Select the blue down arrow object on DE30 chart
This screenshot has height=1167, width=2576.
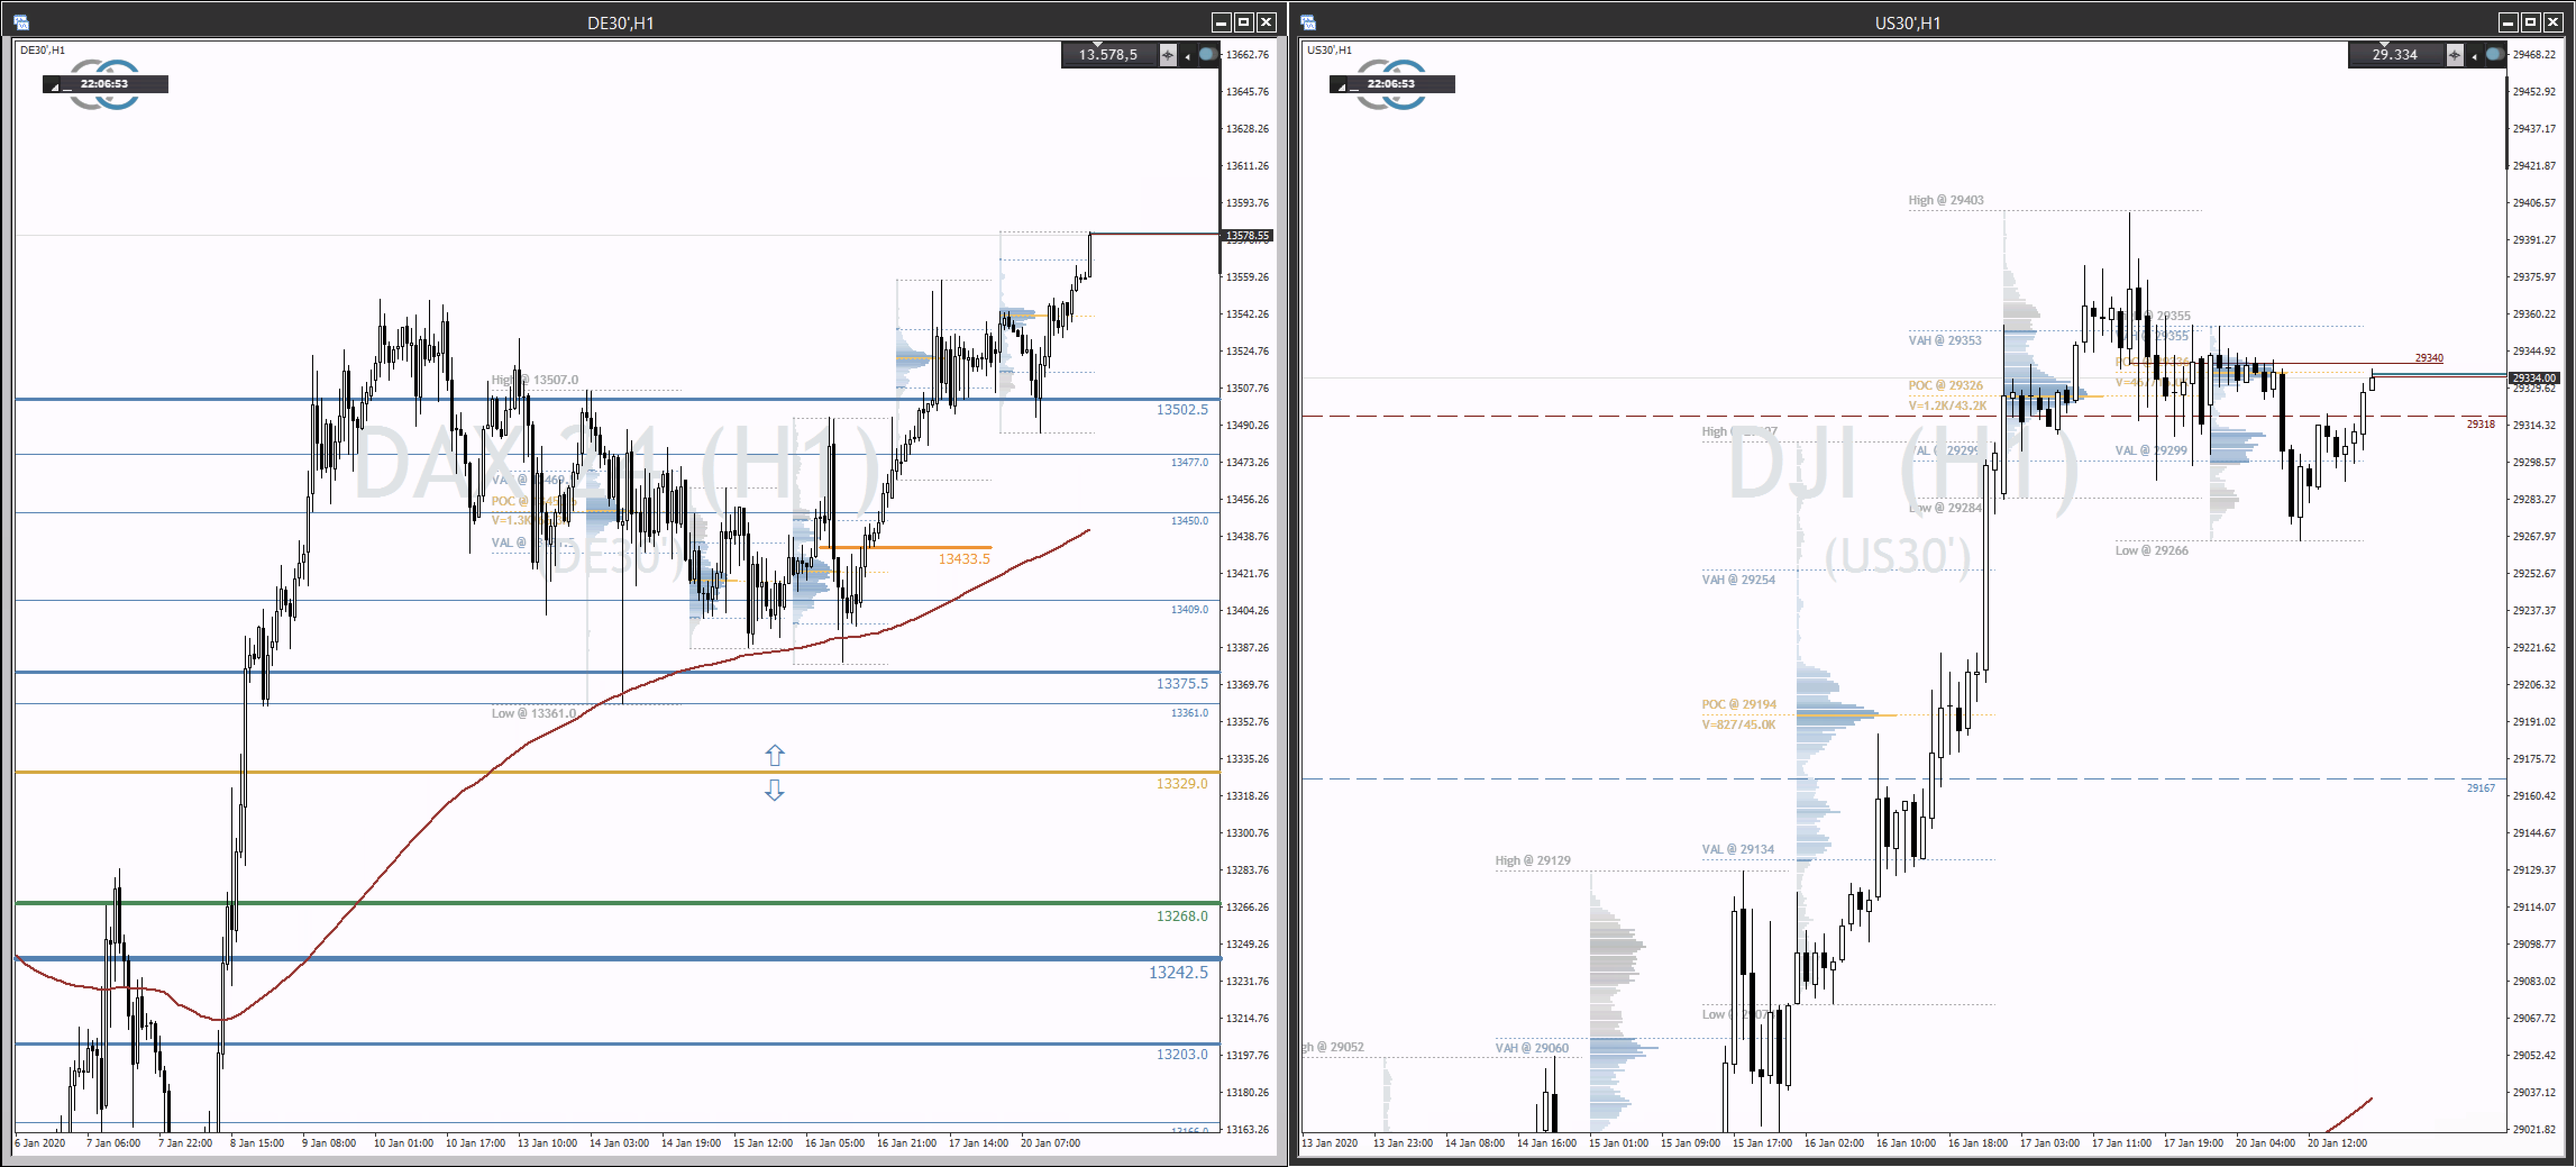coord(774,790)
